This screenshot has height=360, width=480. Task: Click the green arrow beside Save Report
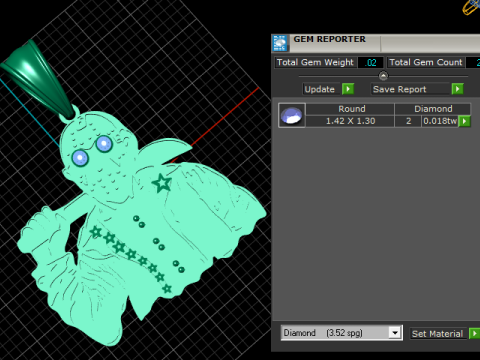tap(457, 89)
